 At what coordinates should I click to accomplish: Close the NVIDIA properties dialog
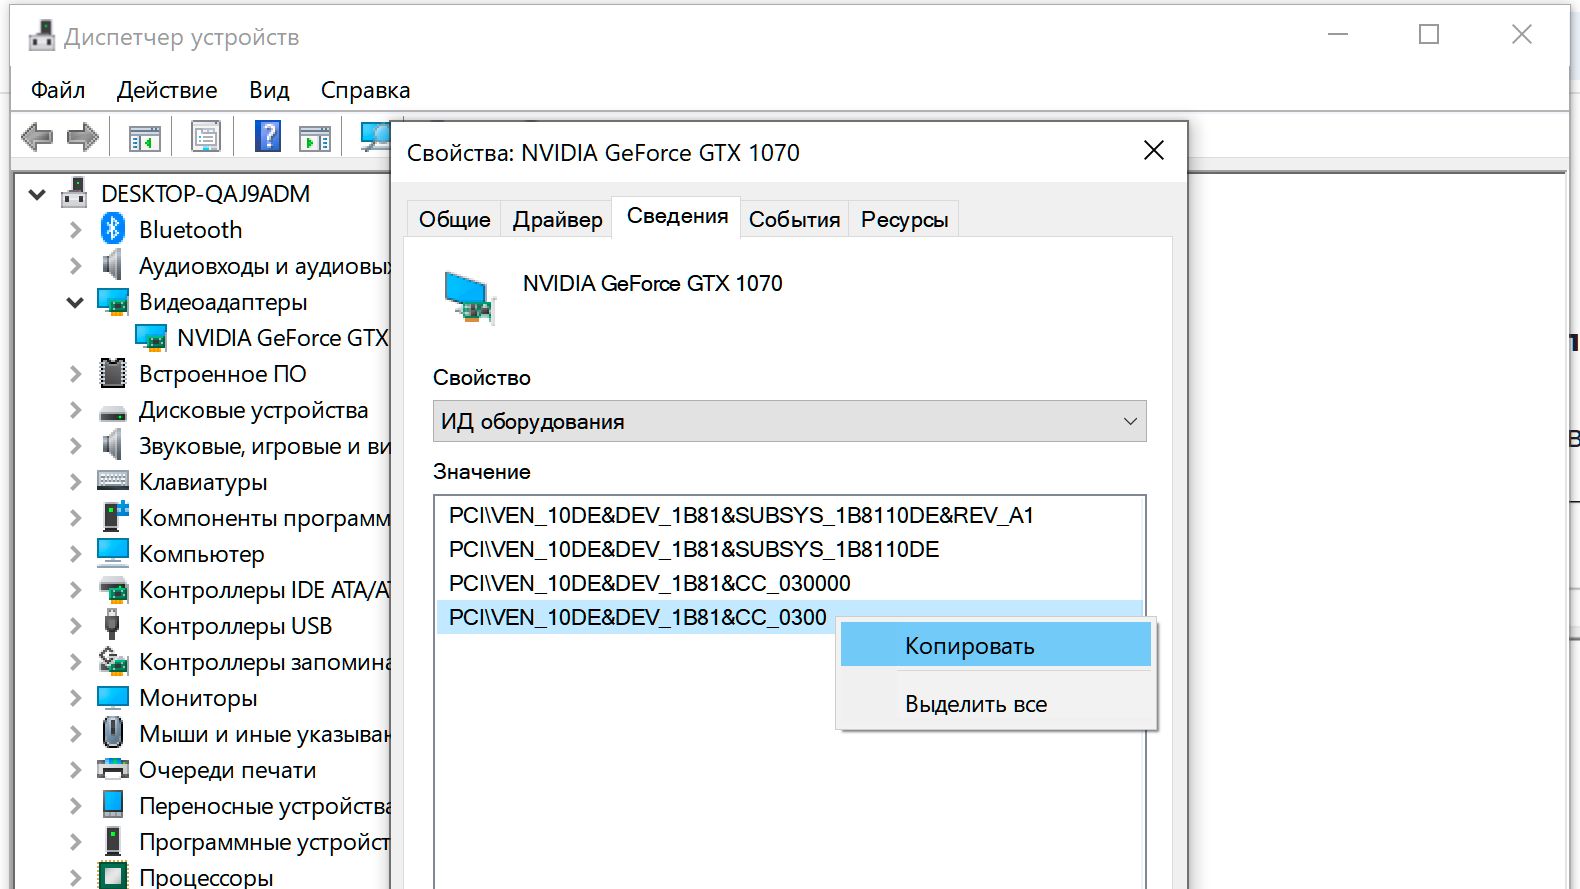1153,151
